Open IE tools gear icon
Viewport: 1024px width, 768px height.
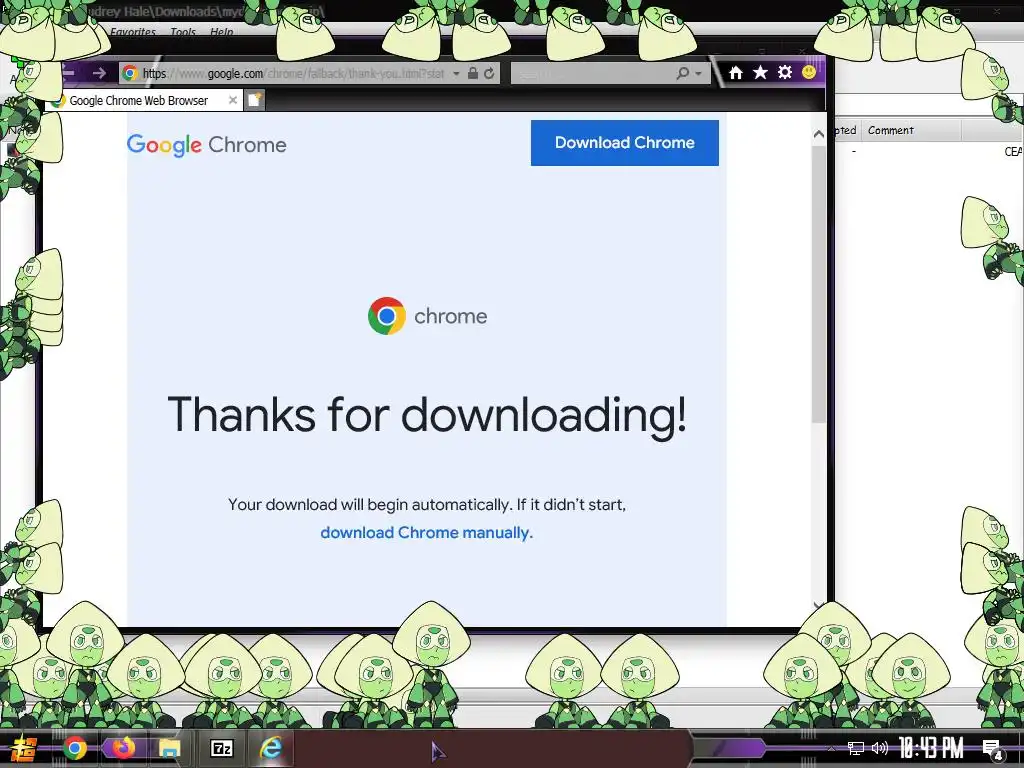785,72
